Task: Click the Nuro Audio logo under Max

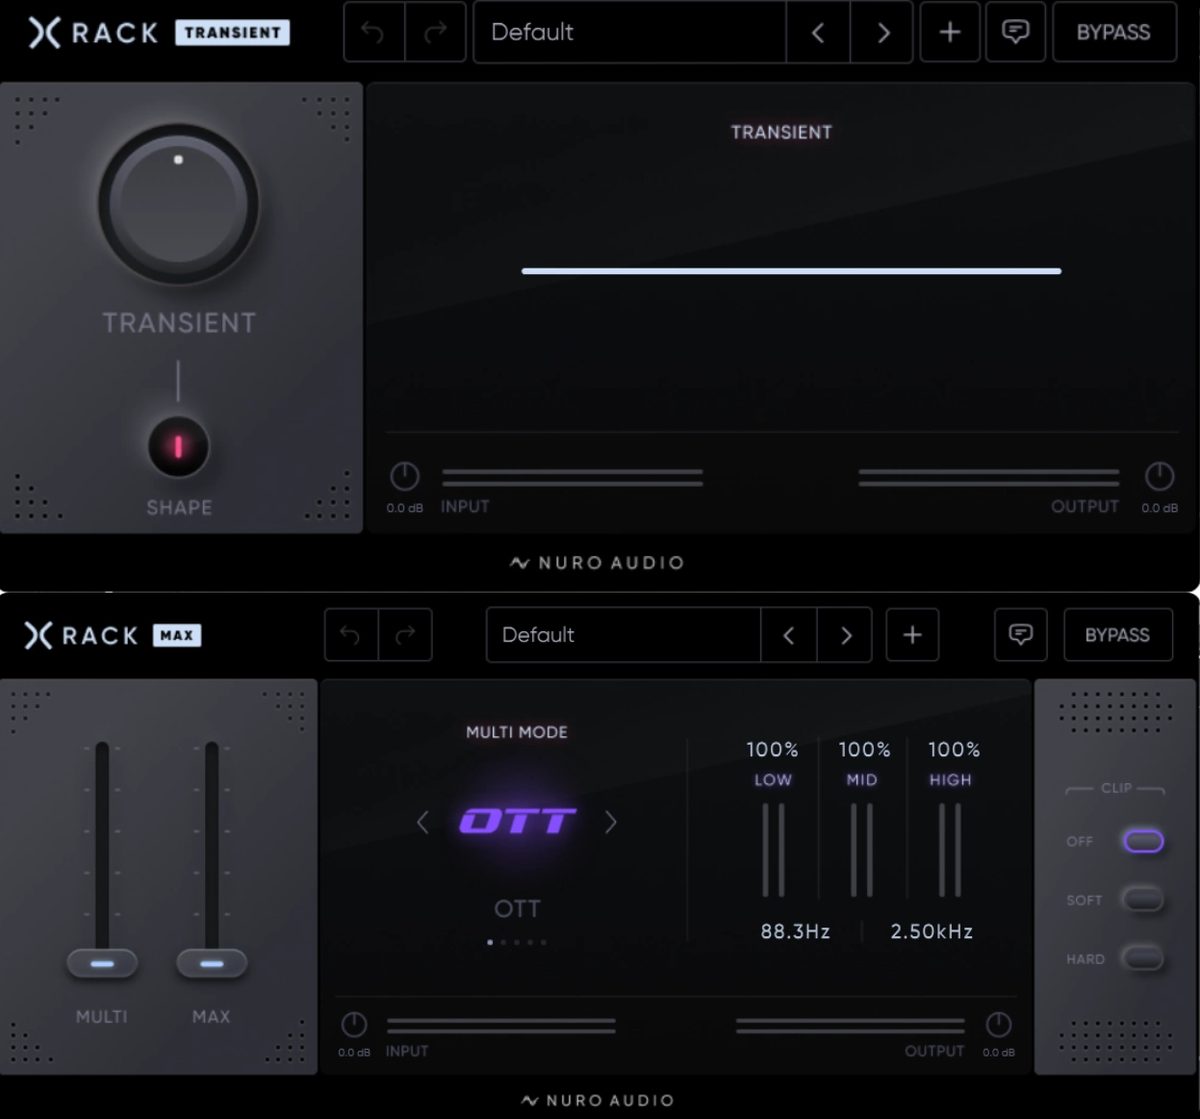Action: (x=598, y=1101)
